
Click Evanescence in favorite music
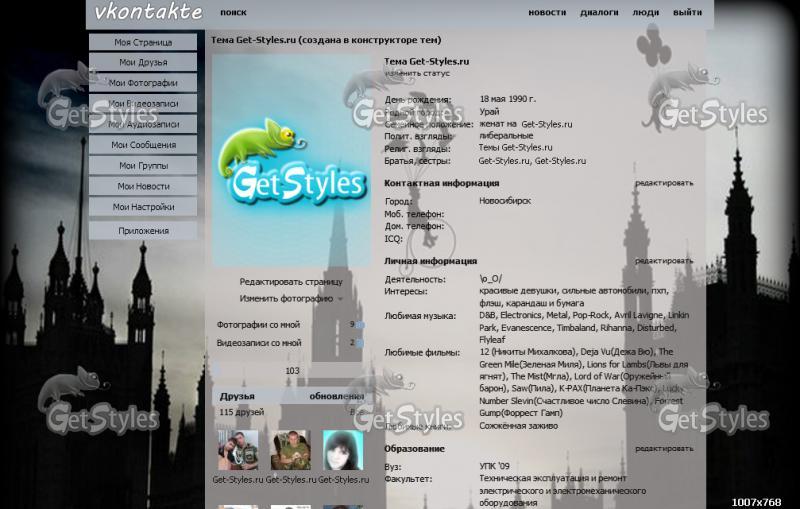pos(527,327)
